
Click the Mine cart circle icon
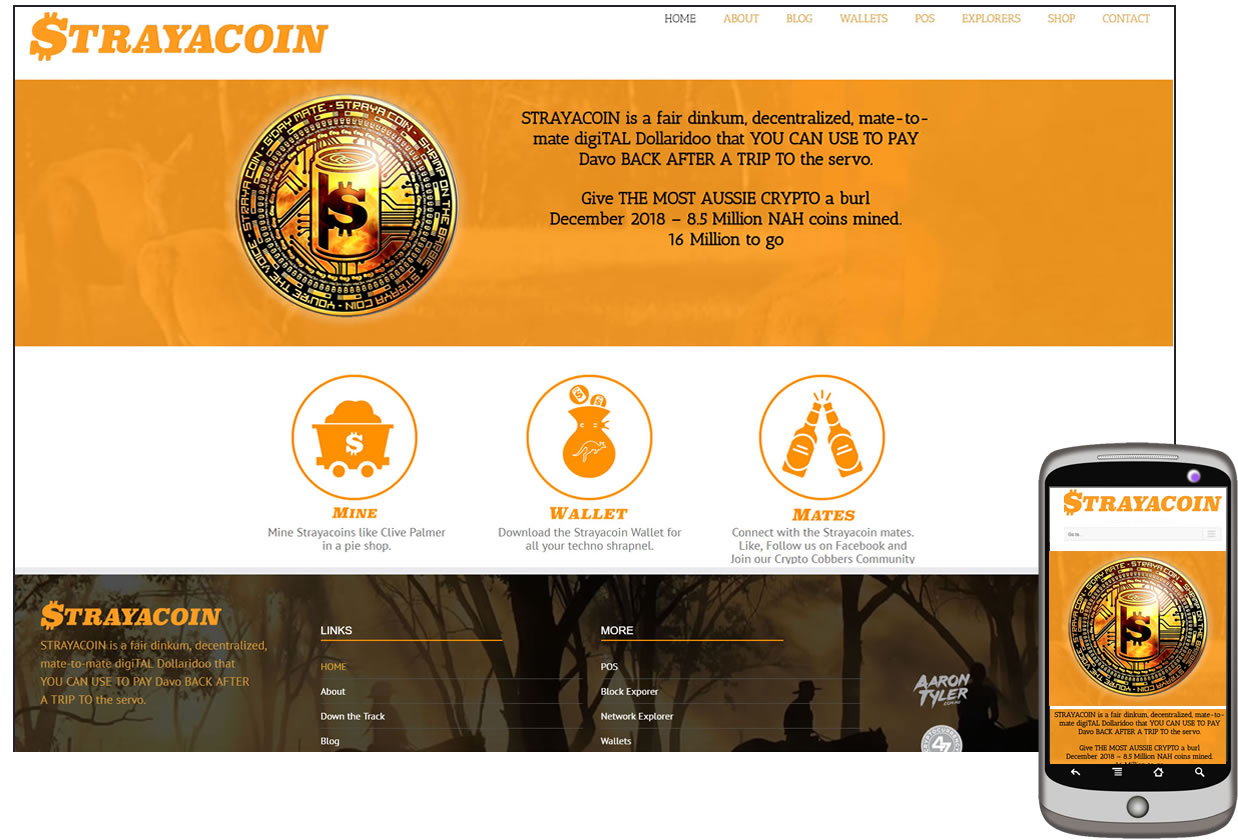point(354,437)
